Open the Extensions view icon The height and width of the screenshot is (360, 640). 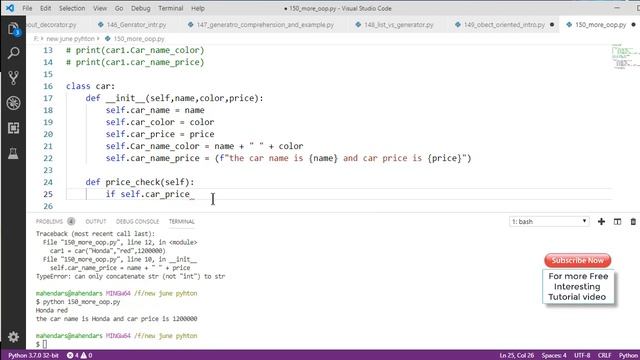point(13,128)
